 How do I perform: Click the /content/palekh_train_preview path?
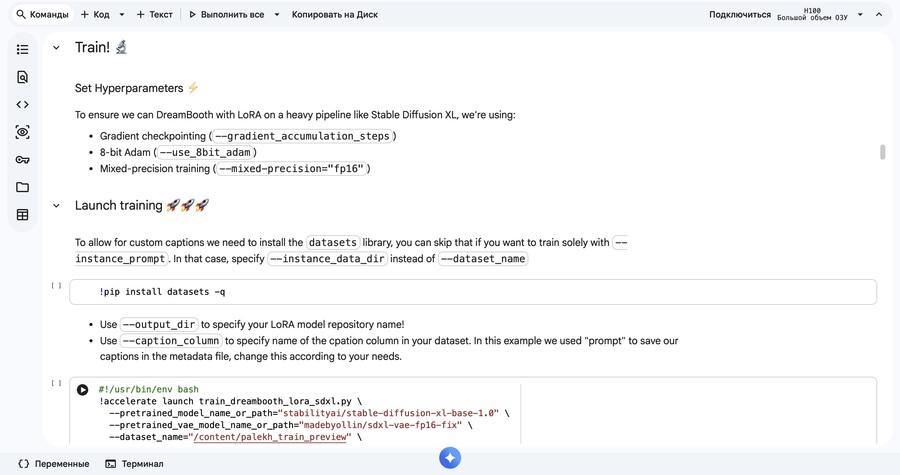(x=270, y=437)
